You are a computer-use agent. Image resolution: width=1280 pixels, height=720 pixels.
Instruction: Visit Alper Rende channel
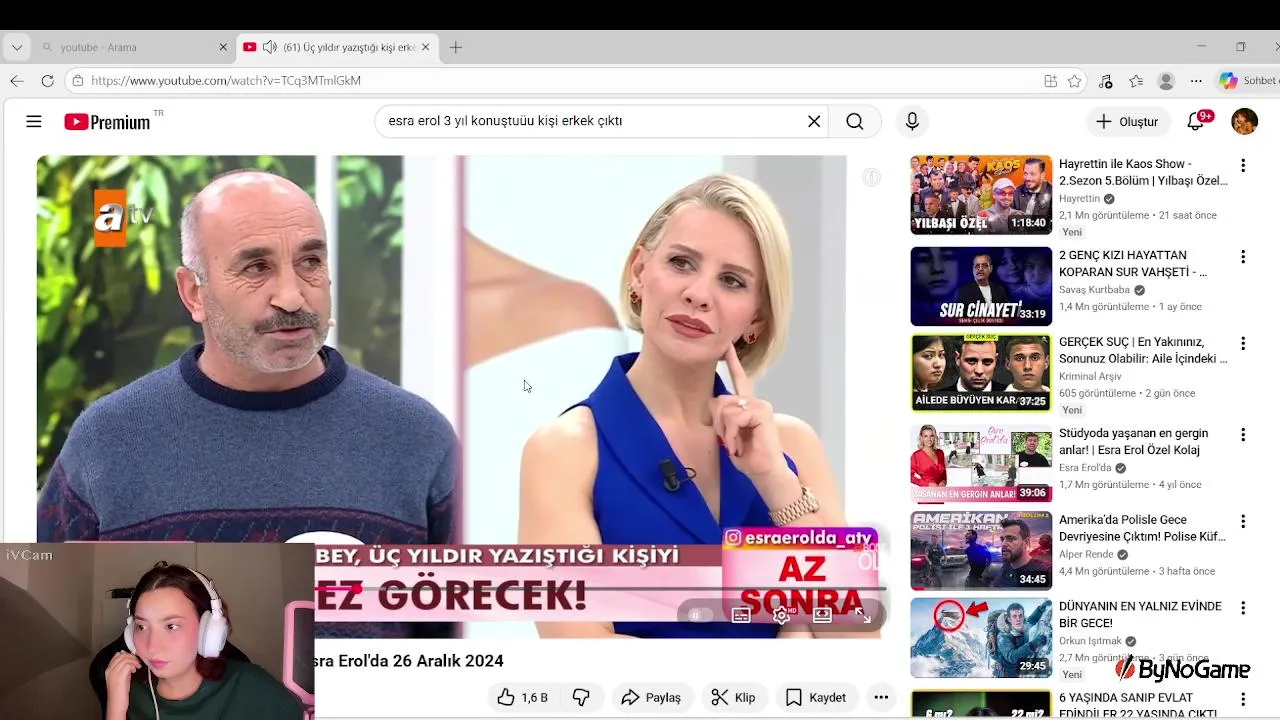[1086, 554]
